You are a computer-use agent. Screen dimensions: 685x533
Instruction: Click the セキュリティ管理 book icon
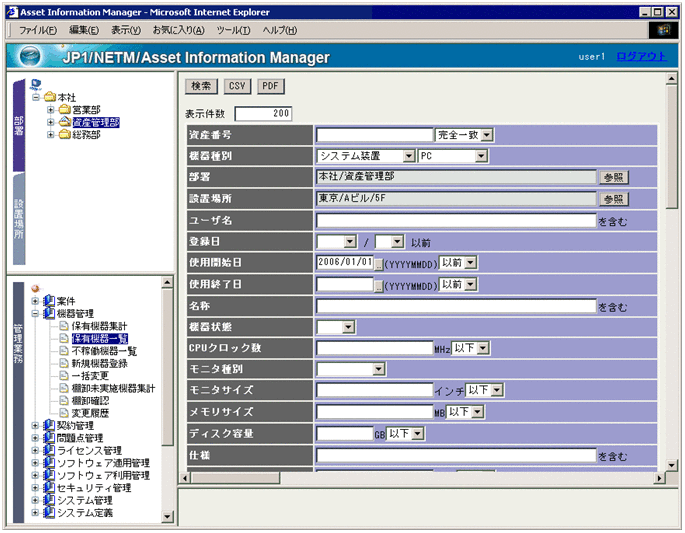pyautogui.click(x=48, y=487)
